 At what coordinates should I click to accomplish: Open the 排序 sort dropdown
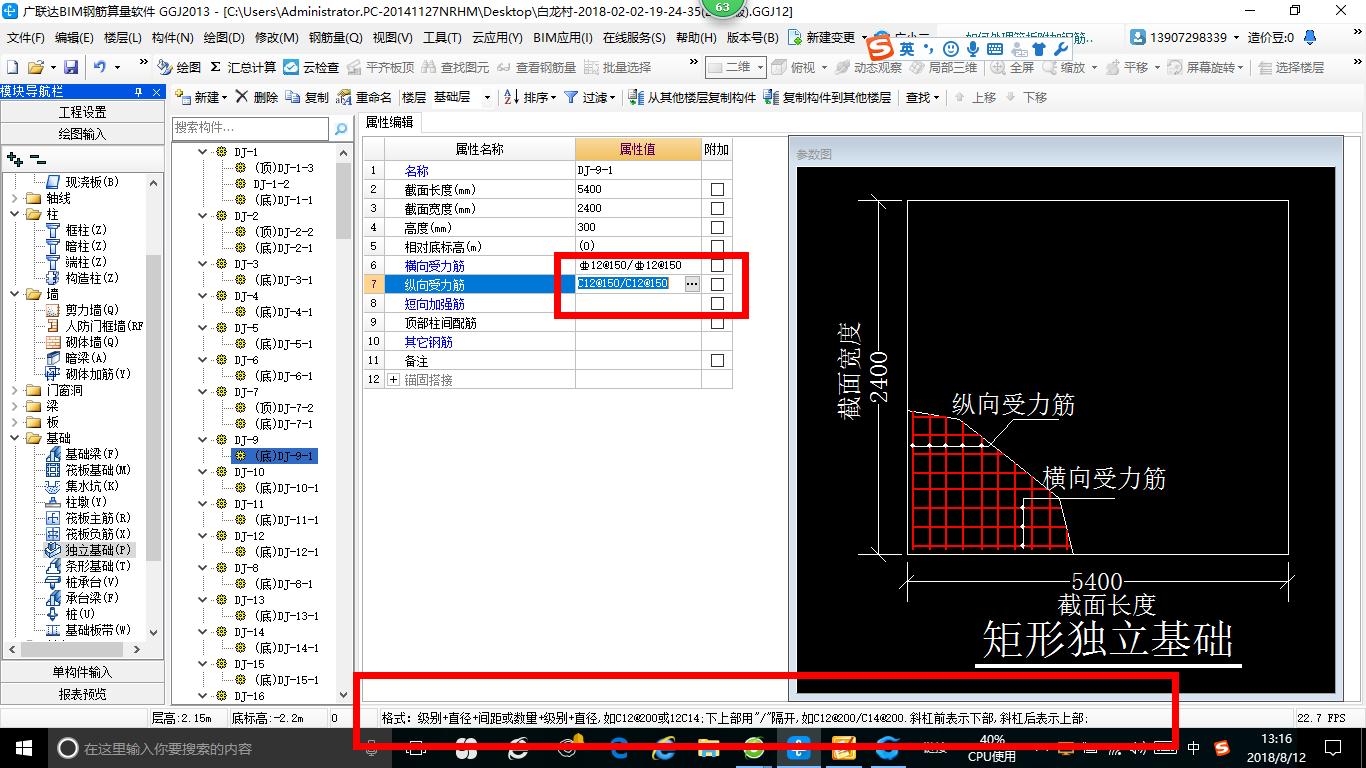(x=554, y=98)
